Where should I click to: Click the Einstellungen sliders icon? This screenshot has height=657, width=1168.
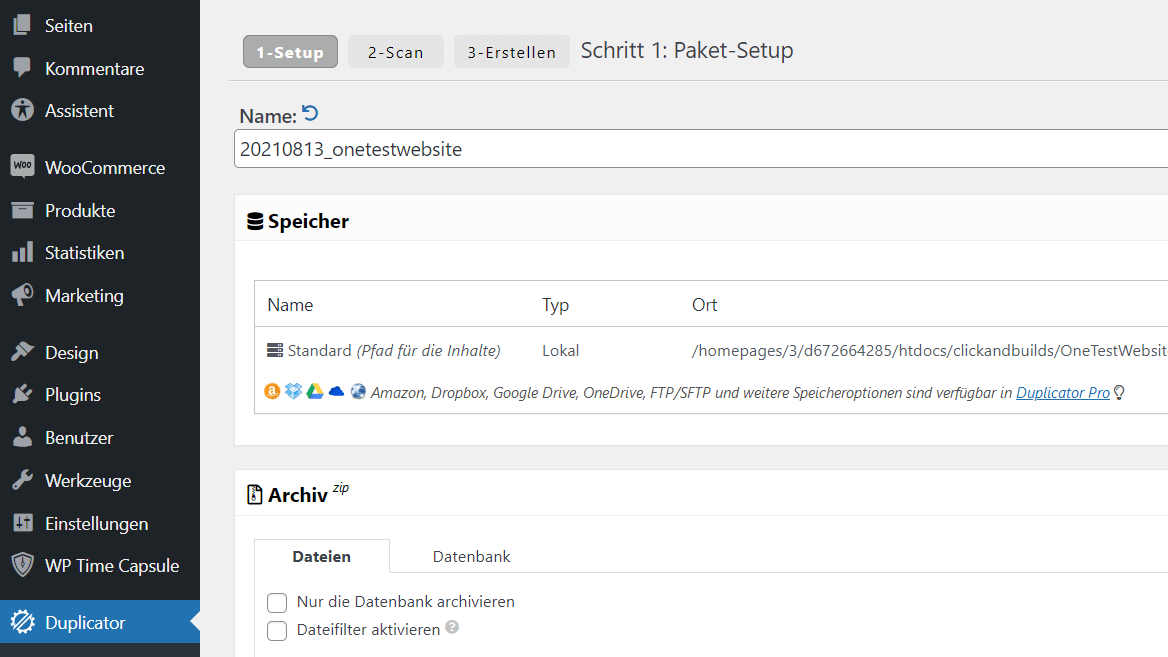22,523
